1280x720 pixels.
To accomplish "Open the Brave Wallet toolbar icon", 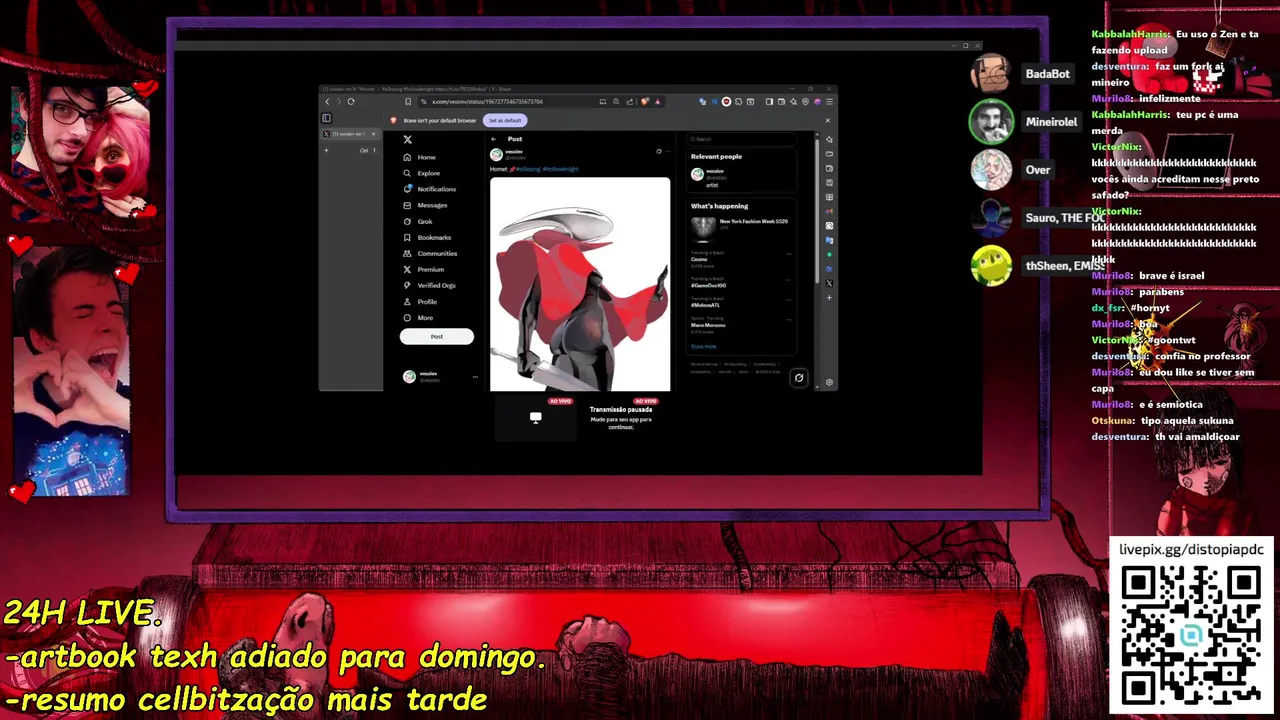I will point(781,101).
